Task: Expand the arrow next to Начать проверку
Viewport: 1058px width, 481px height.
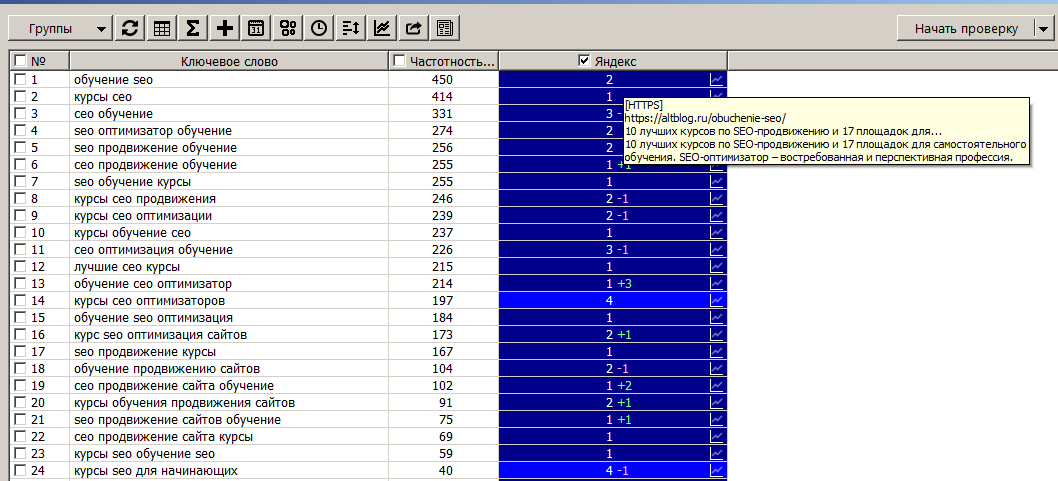Action: point(1041,29)
